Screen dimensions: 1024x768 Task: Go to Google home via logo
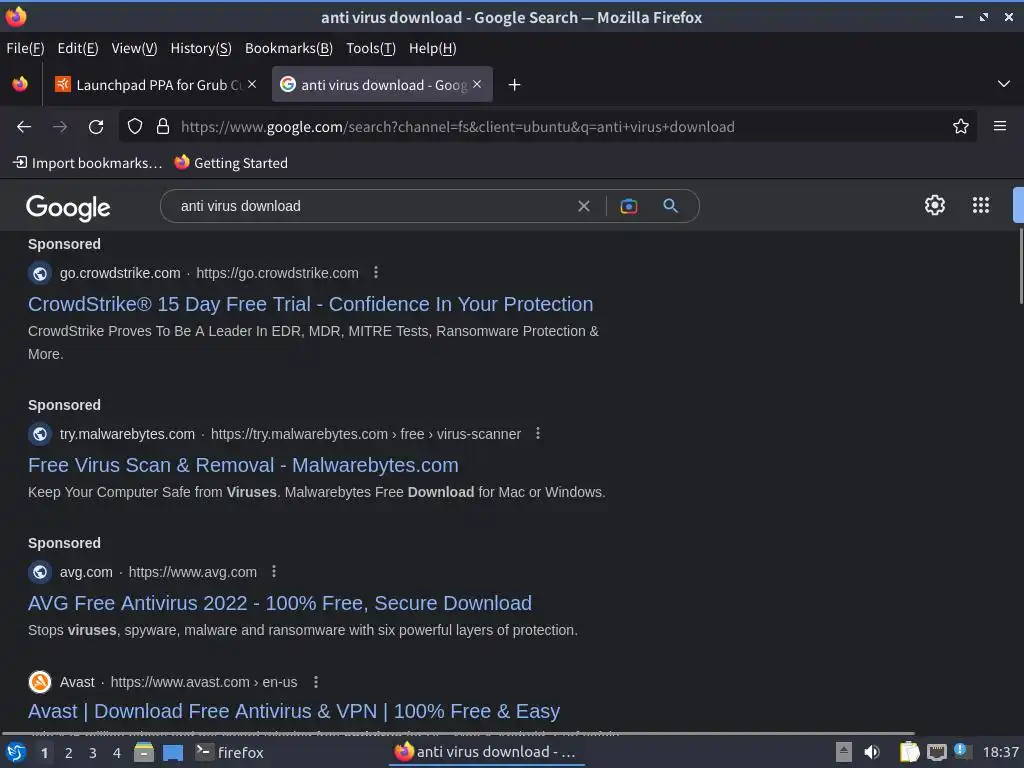point(68,208)
